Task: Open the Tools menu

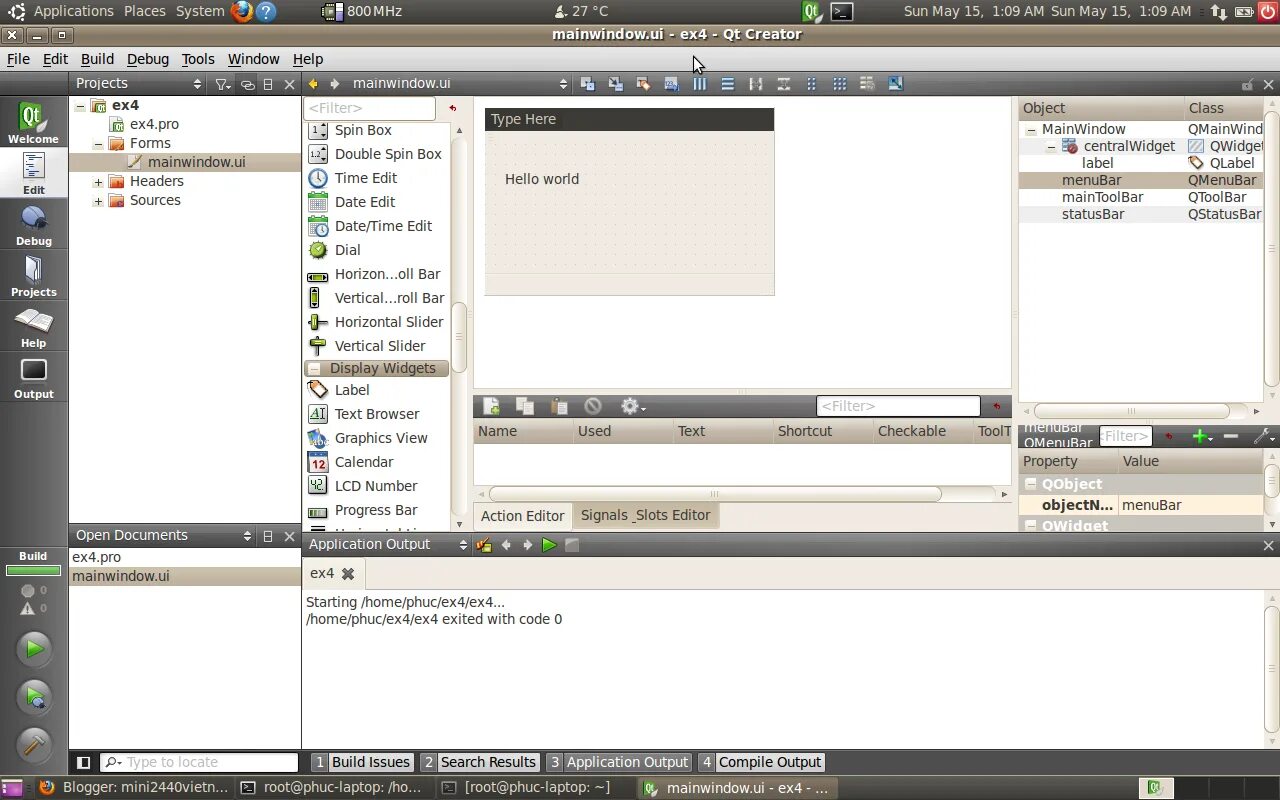Action: coord(198,59)
